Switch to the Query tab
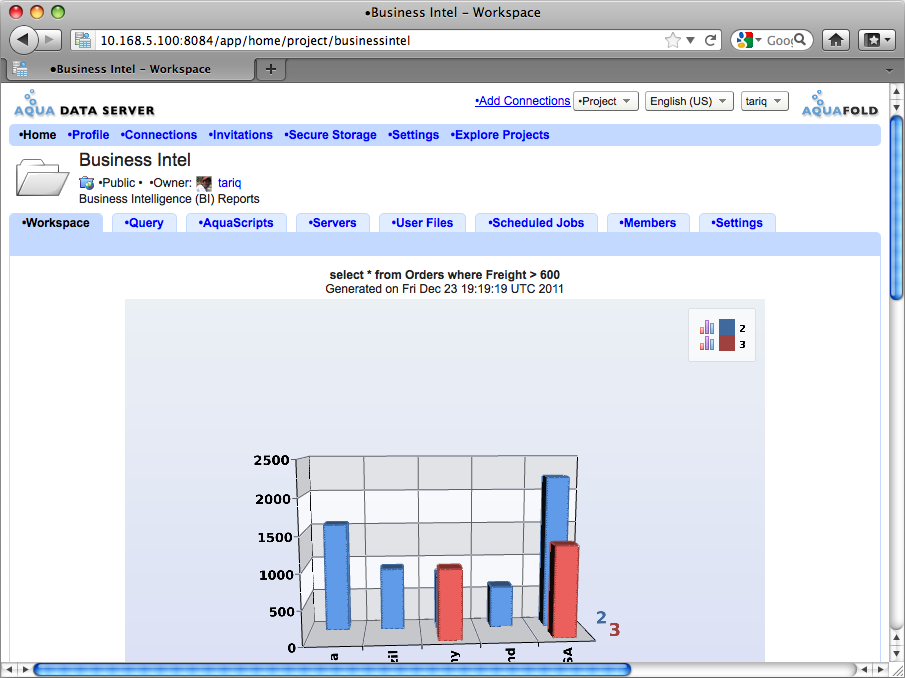This screenshot has height=678, width=905. coord(144,223)
